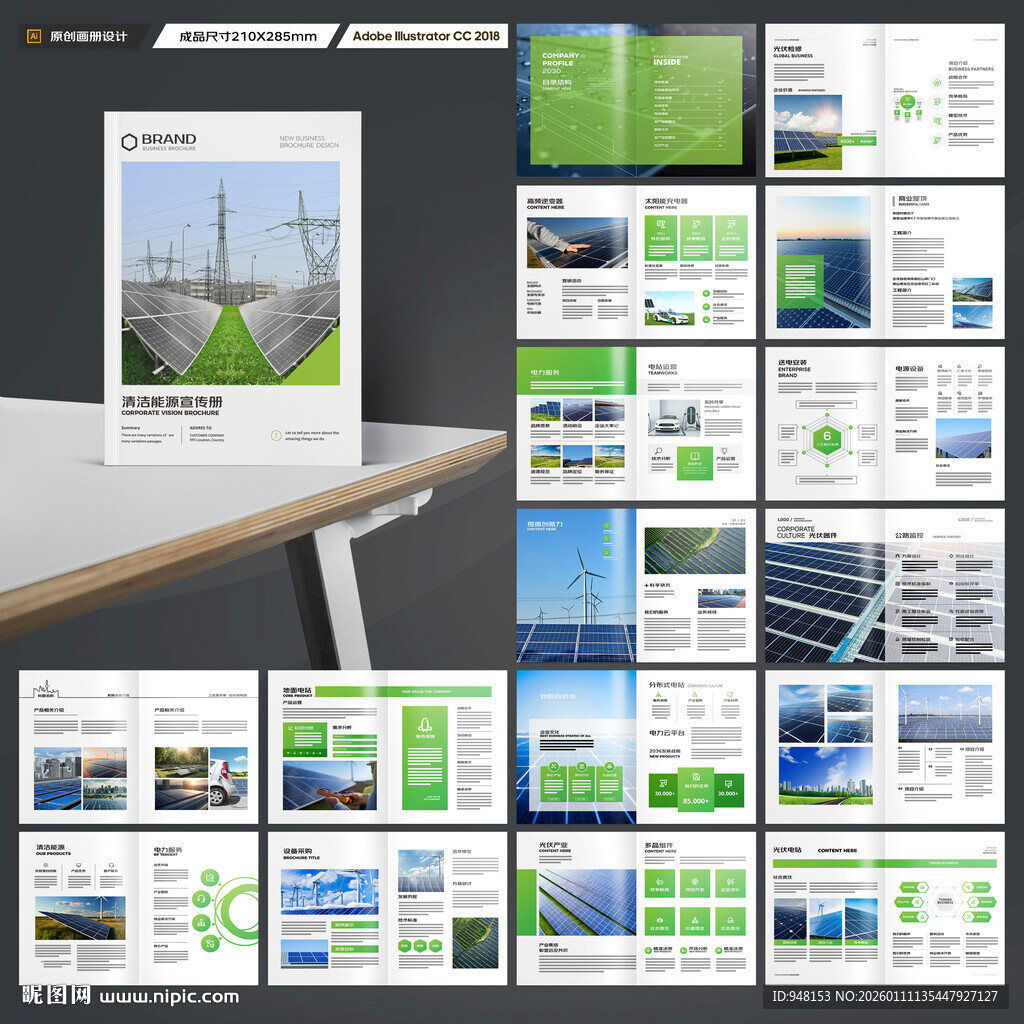Click the '电力云平台' heading
Image resolution: width=1024 pixels, height=1024 pixels.
click(667, 733)
